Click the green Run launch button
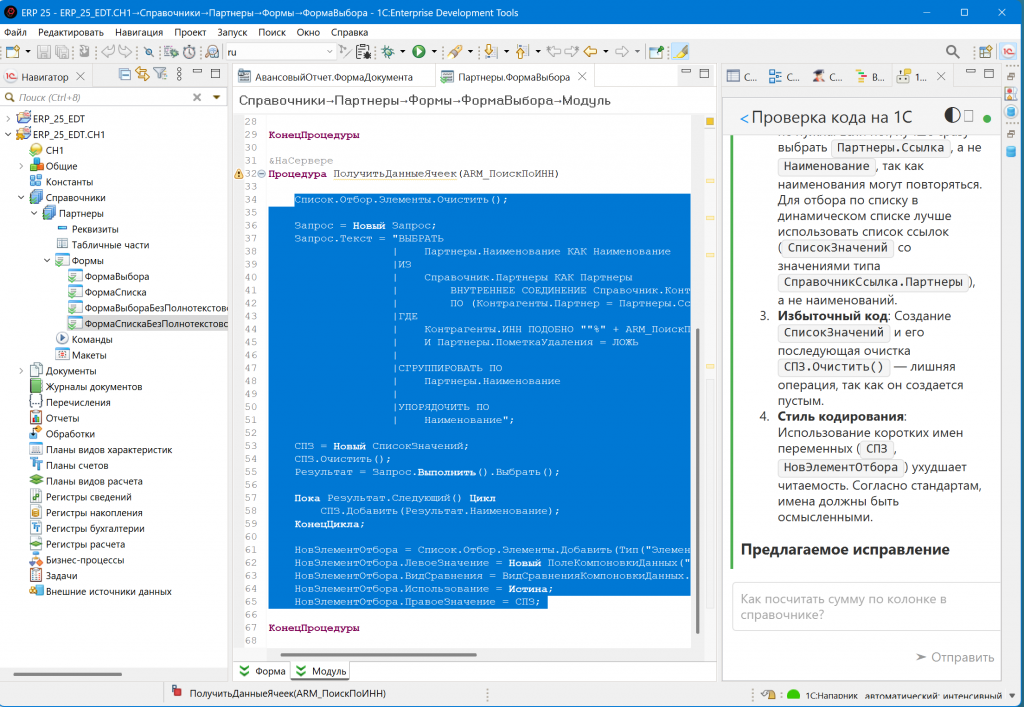 [419, 51]
